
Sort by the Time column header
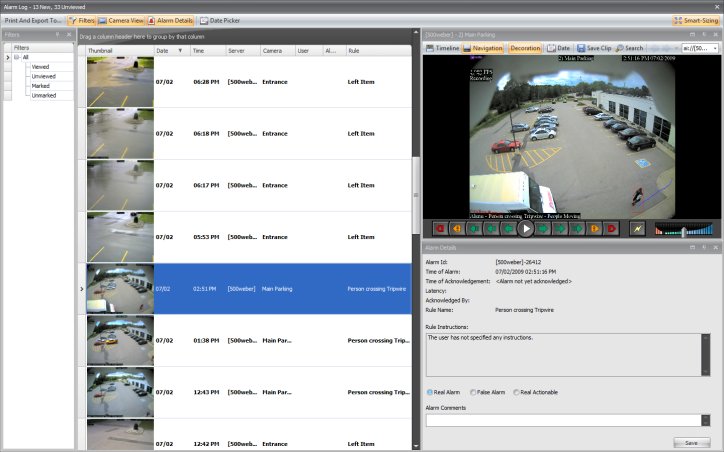click(208, 51)
